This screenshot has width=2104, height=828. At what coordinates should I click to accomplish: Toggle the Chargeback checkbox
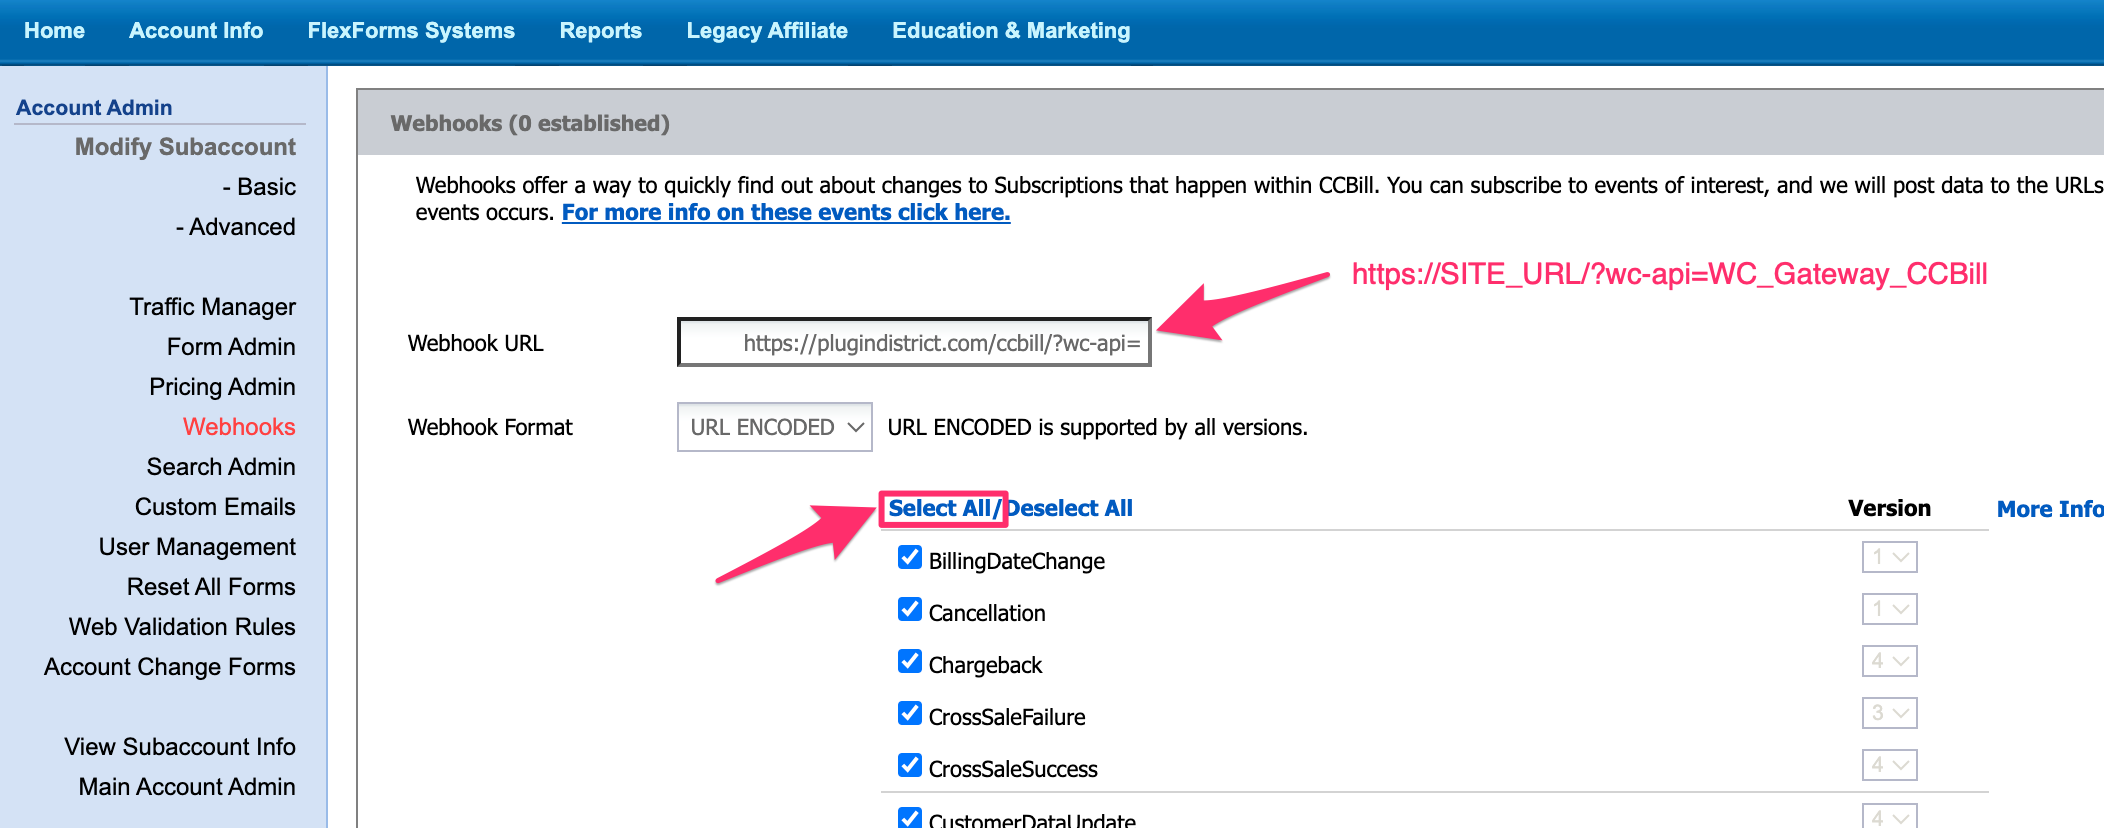click(x=910, y=661)
